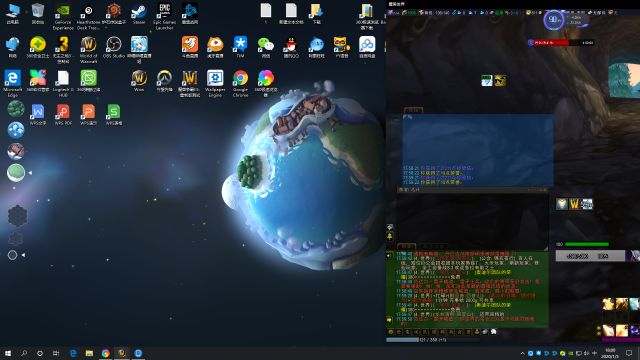Screen dimensions: 640x360
Task: Select the Wallpaper Engine desktop icon
Action: (215, 84)
